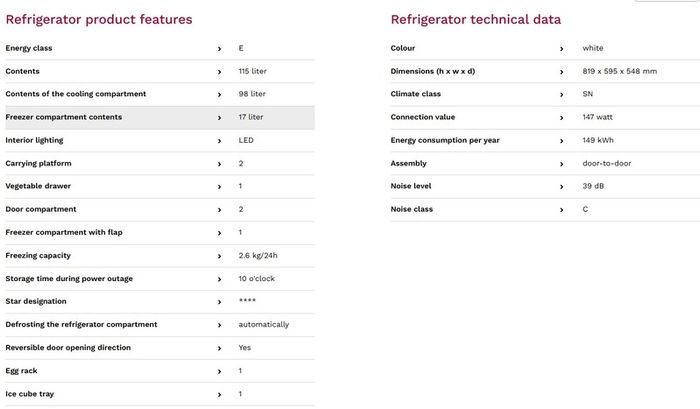Screen dimensions: 700x409
Task: Click the Refrigerator product features heading
Action: point(99,20)
